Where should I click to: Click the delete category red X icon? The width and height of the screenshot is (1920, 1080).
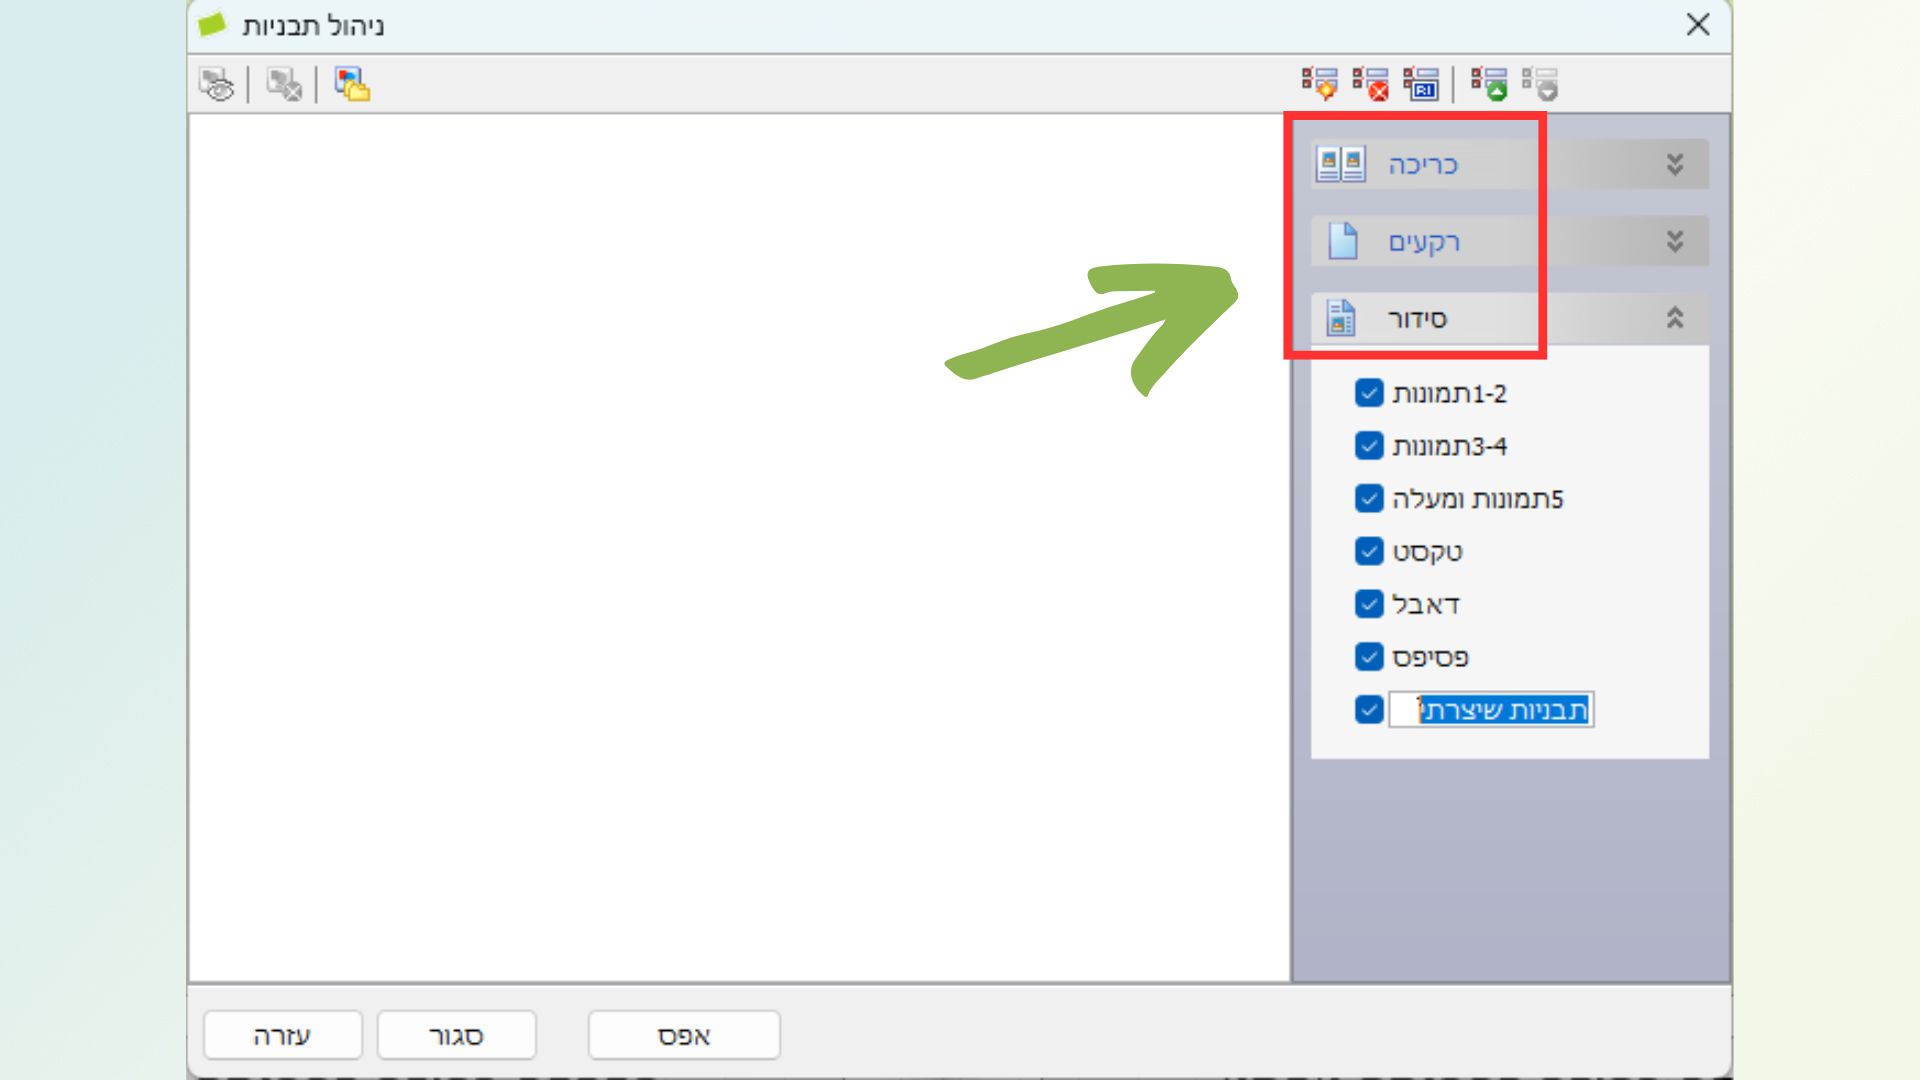(x=1370, y=85)
